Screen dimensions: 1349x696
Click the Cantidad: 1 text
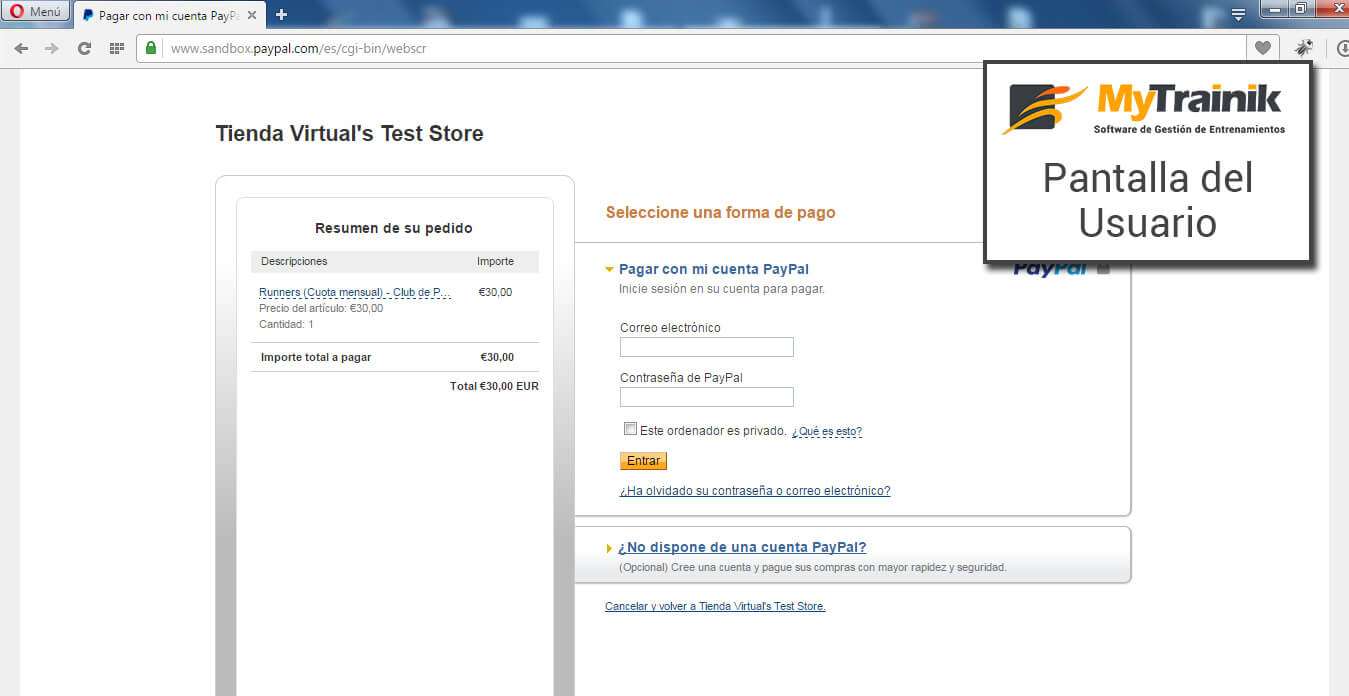tap(286, 324)
